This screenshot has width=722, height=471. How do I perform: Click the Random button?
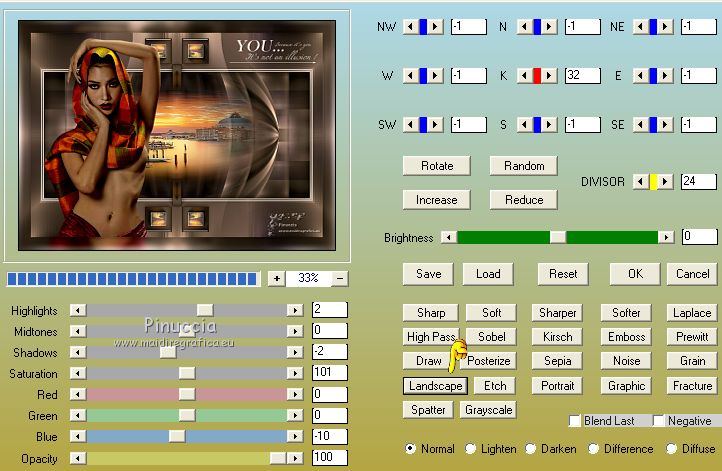524,166
